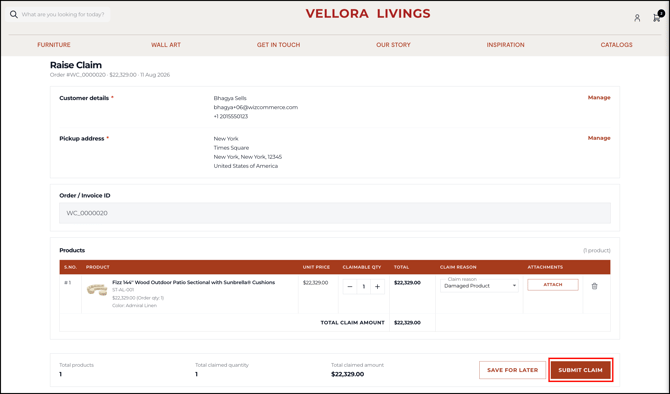Click the unit price $22,329.00 cell
Screen dimensions: 670x394
pyautogui.click(x=315, y=282)
